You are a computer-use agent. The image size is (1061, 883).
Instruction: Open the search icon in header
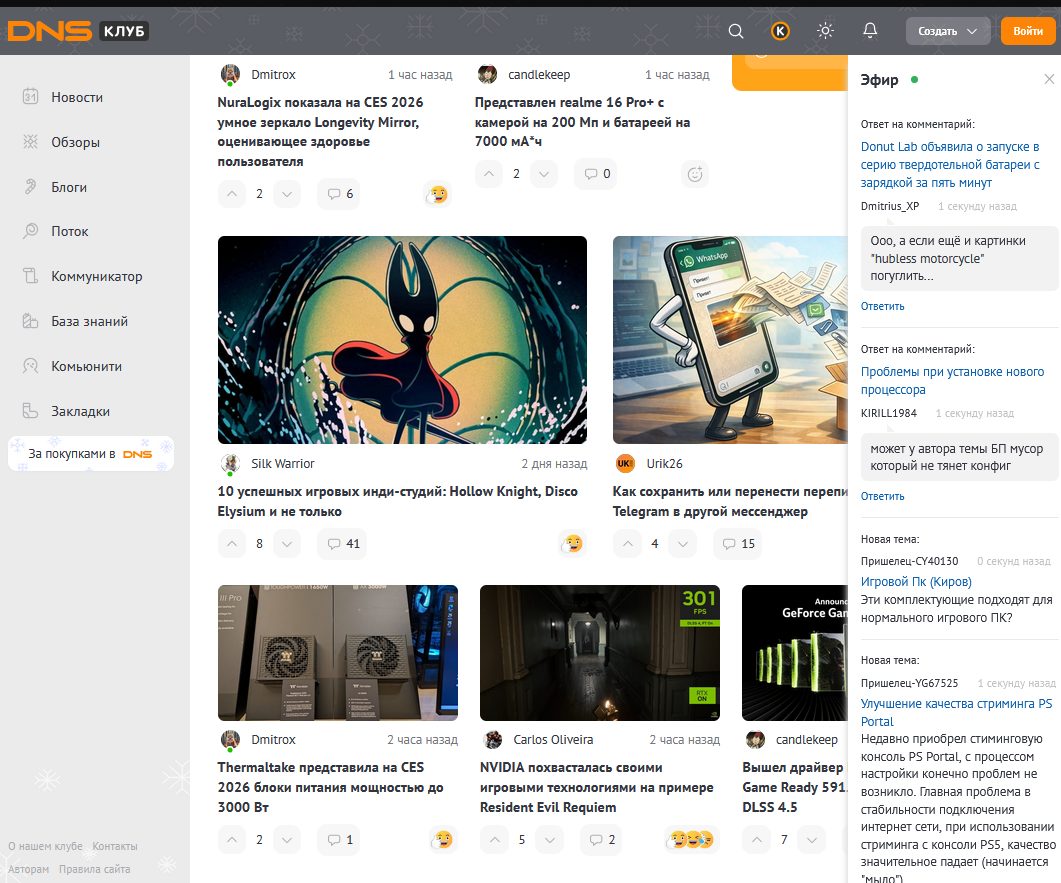(736, 31)
